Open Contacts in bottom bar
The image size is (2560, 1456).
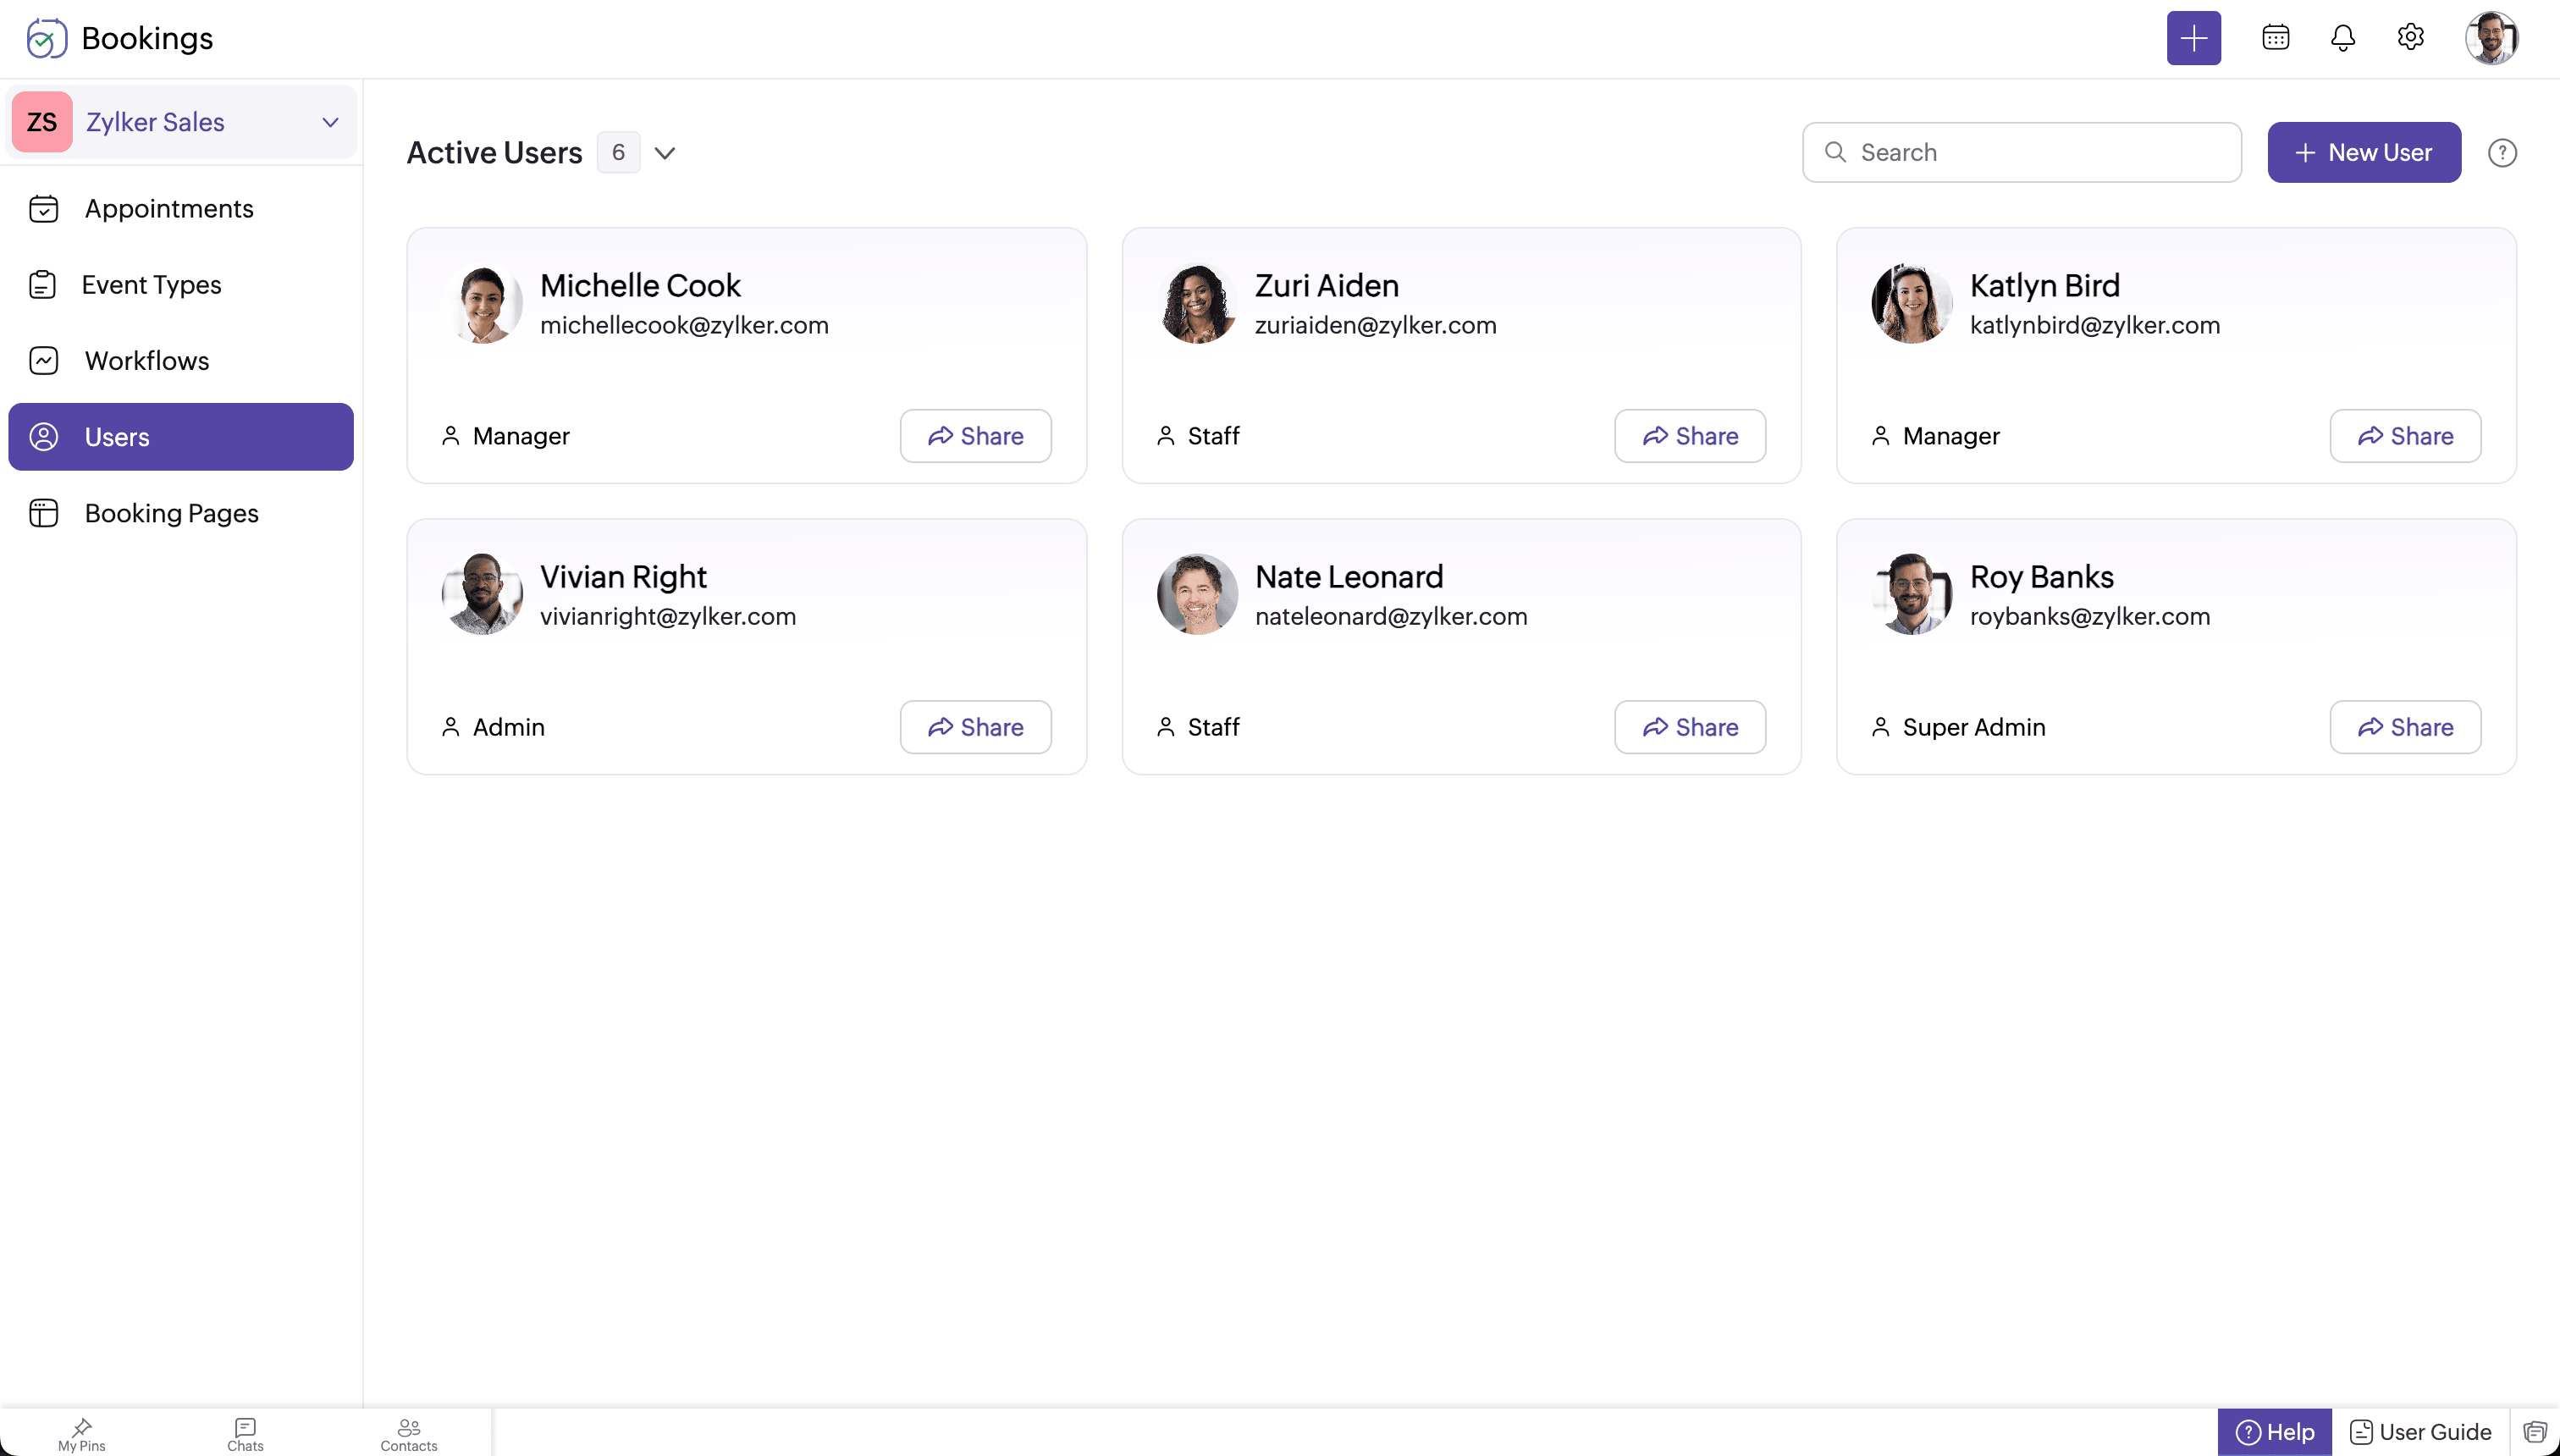(x=408, y=1434)
